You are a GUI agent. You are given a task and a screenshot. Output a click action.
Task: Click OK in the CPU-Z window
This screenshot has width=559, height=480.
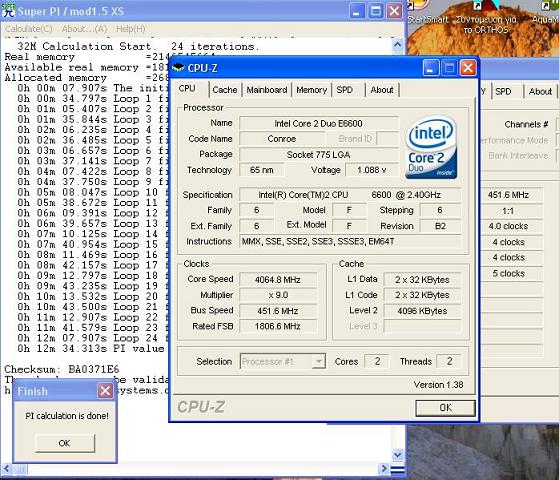(x=445, y=408)
